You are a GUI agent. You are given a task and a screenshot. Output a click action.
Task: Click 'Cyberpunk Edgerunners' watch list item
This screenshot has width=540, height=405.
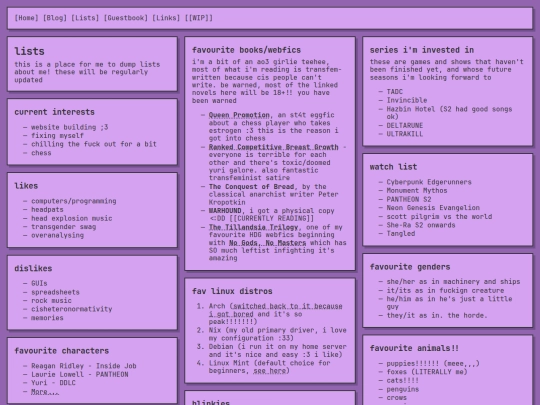point(429,182)
